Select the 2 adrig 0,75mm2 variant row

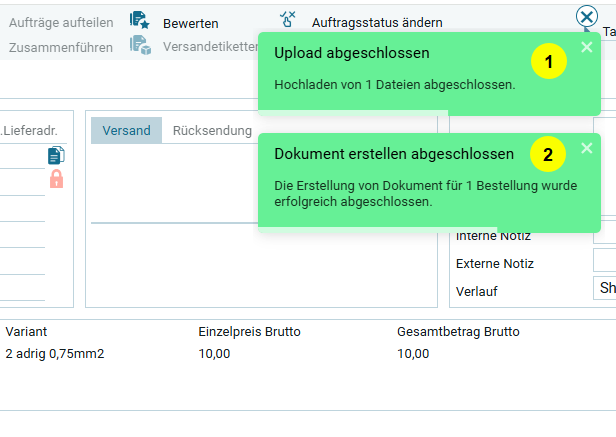(x=55, y=353)
